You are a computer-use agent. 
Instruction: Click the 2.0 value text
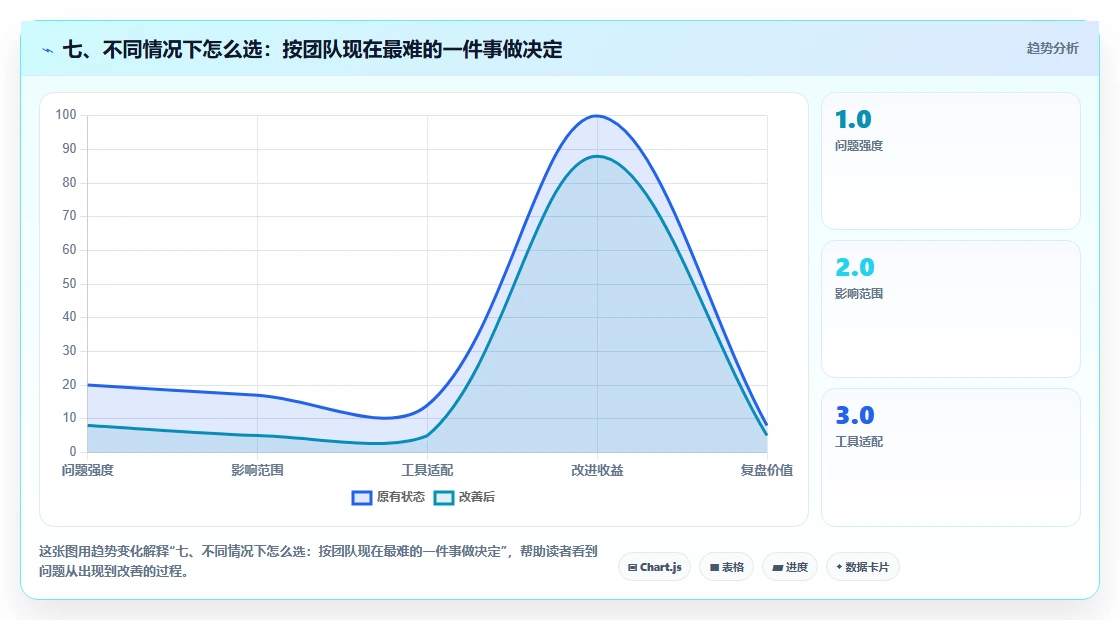click(x=855, y=267)
